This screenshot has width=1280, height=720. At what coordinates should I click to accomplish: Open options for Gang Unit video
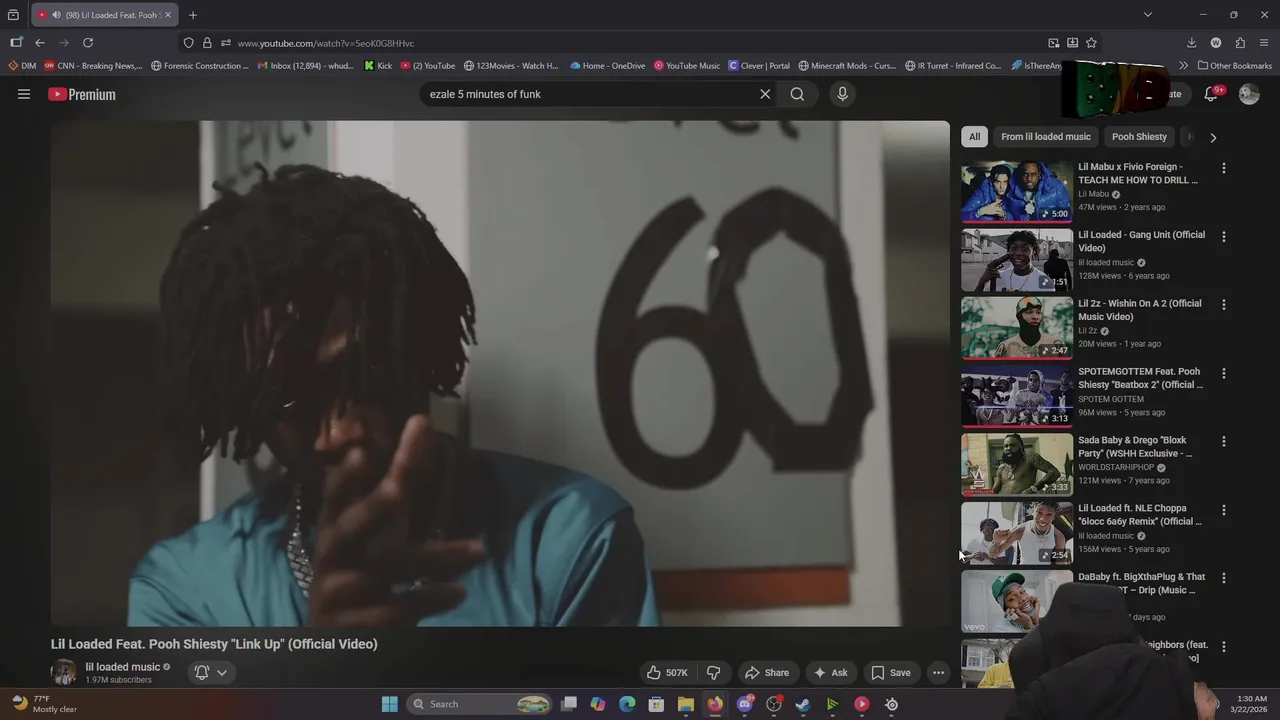click(1223, 237)
